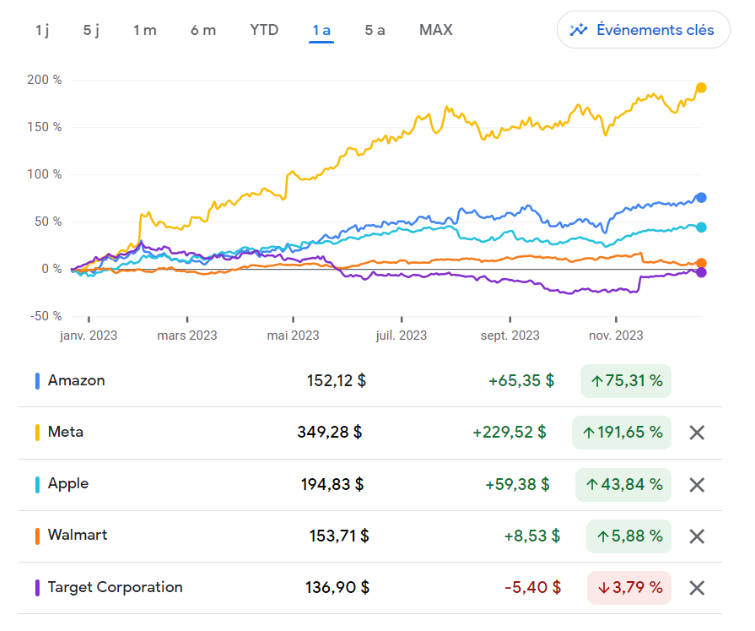Click the active 1 a tab
This screenshot has width=755, height=631.
pyautogui.click(x=321, y=30)
